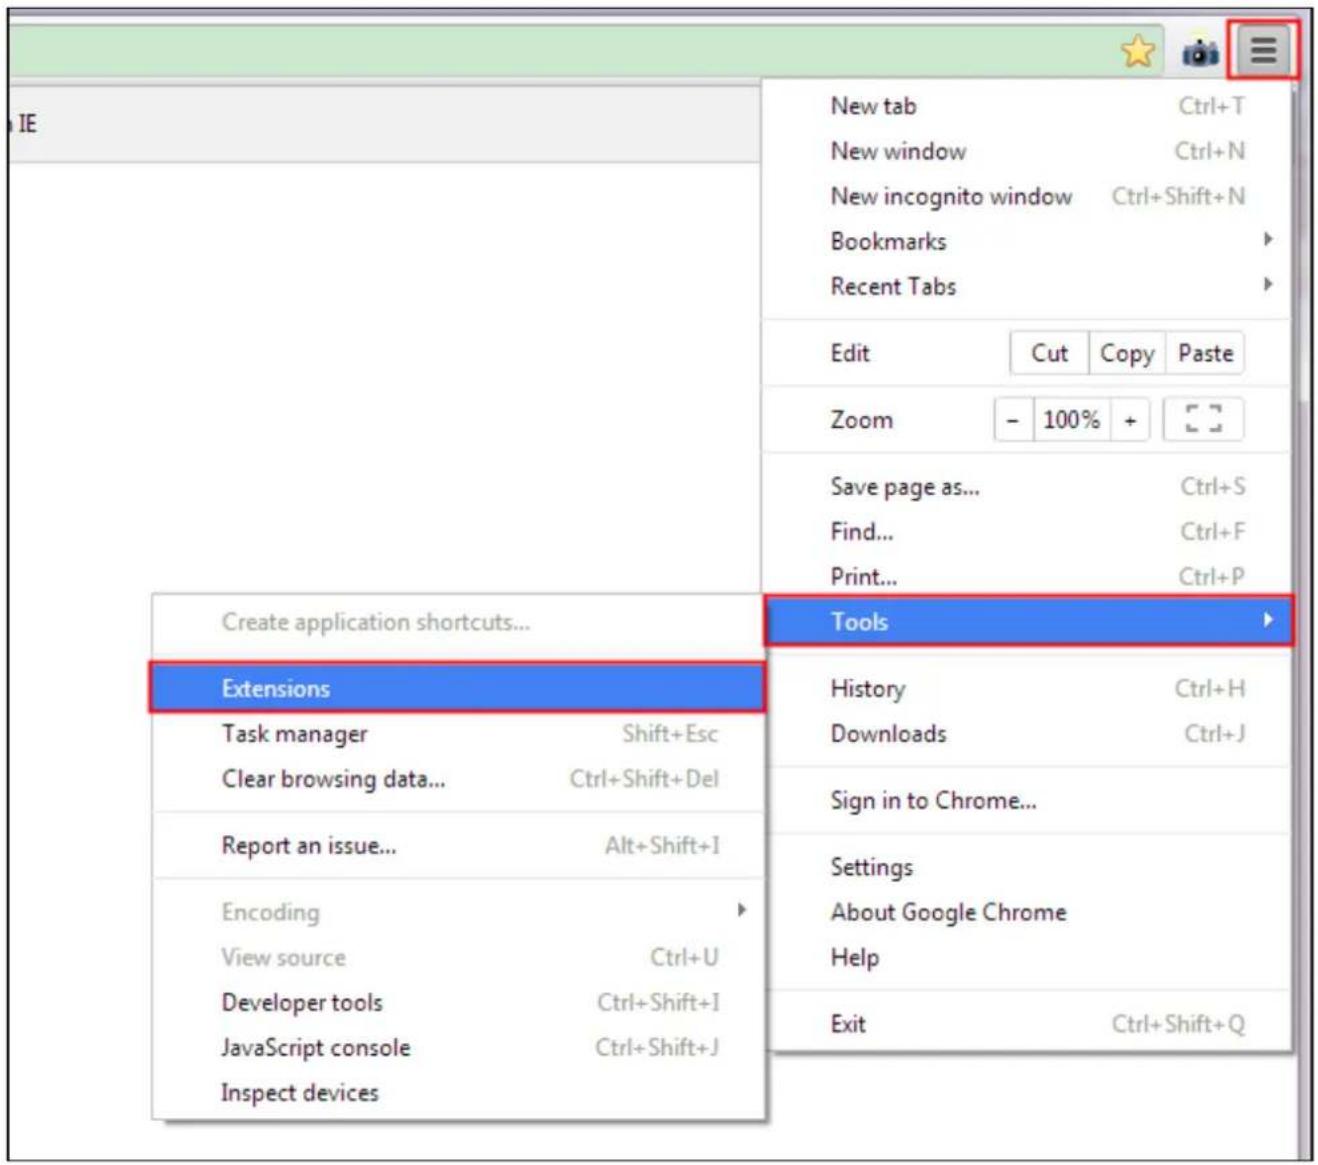The image size is (1318, 1165).
Task: Select Print... menu entry
Action: click(1027, 576)
